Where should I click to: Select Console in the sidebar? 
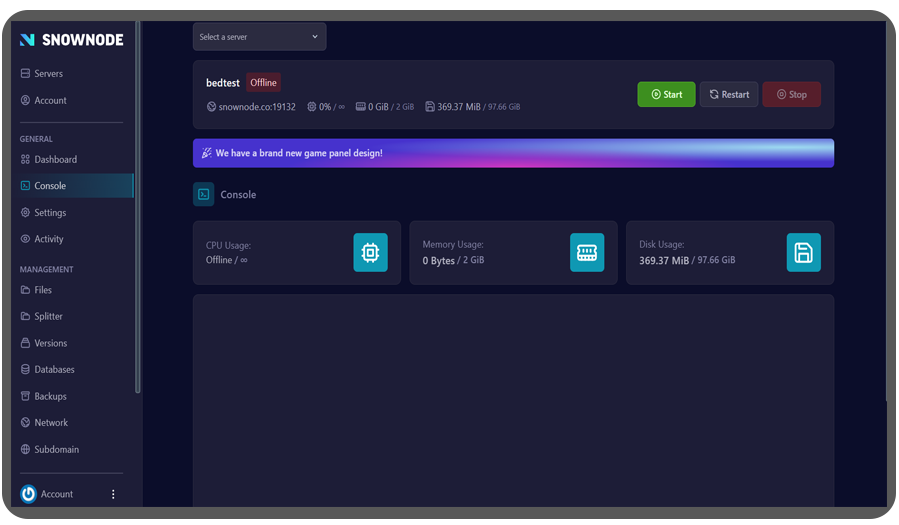coord(72,186)
